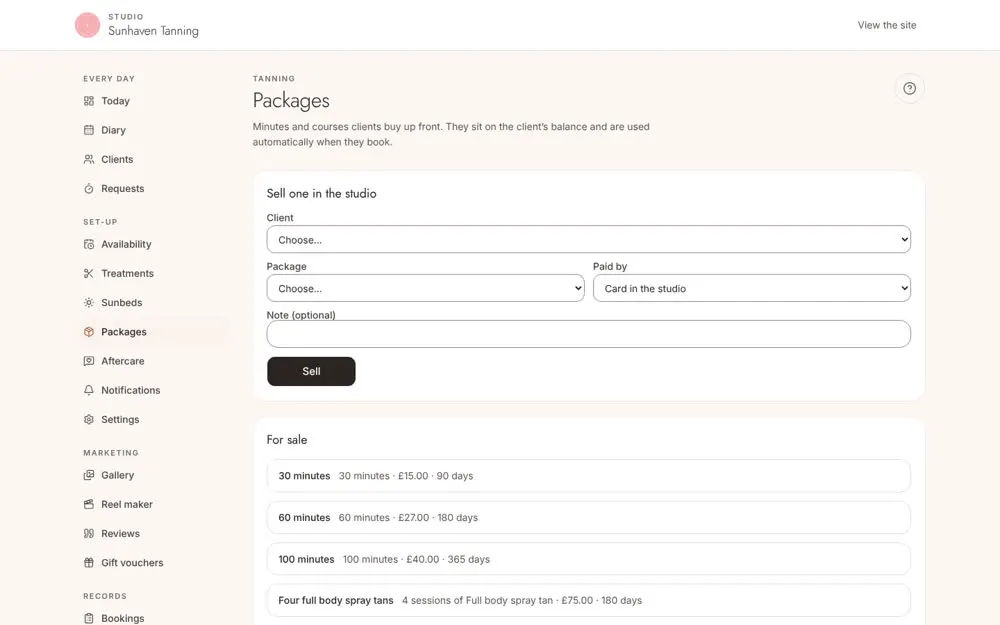Click the View the site link
This screenshot has height=625, width=1000.
pos(886,25)
